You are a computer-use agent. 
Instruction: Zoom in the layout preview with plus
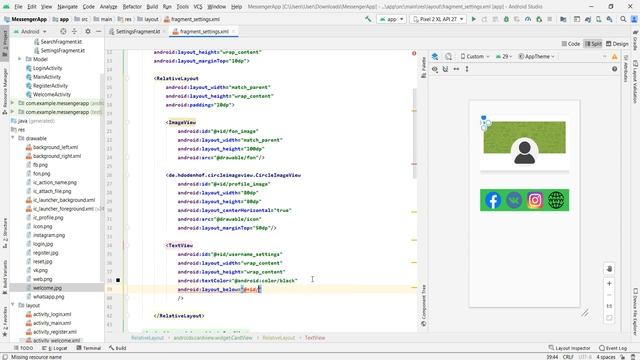click(x=609, y=283)
